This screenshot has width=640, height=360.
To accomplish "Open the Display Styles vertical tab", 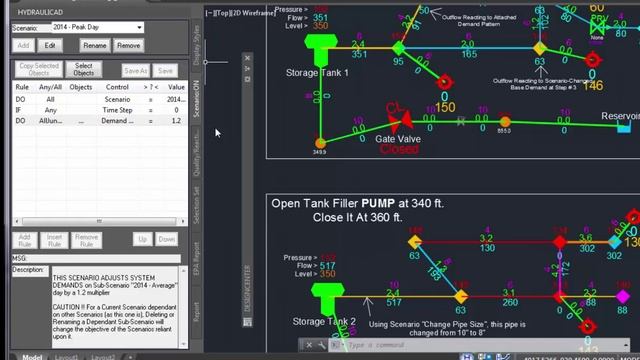I will (196, 45).
